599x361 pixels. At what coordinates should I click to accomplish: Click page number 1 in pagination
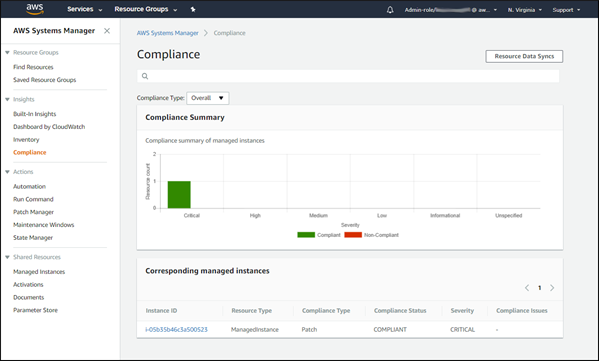point(539,288)
